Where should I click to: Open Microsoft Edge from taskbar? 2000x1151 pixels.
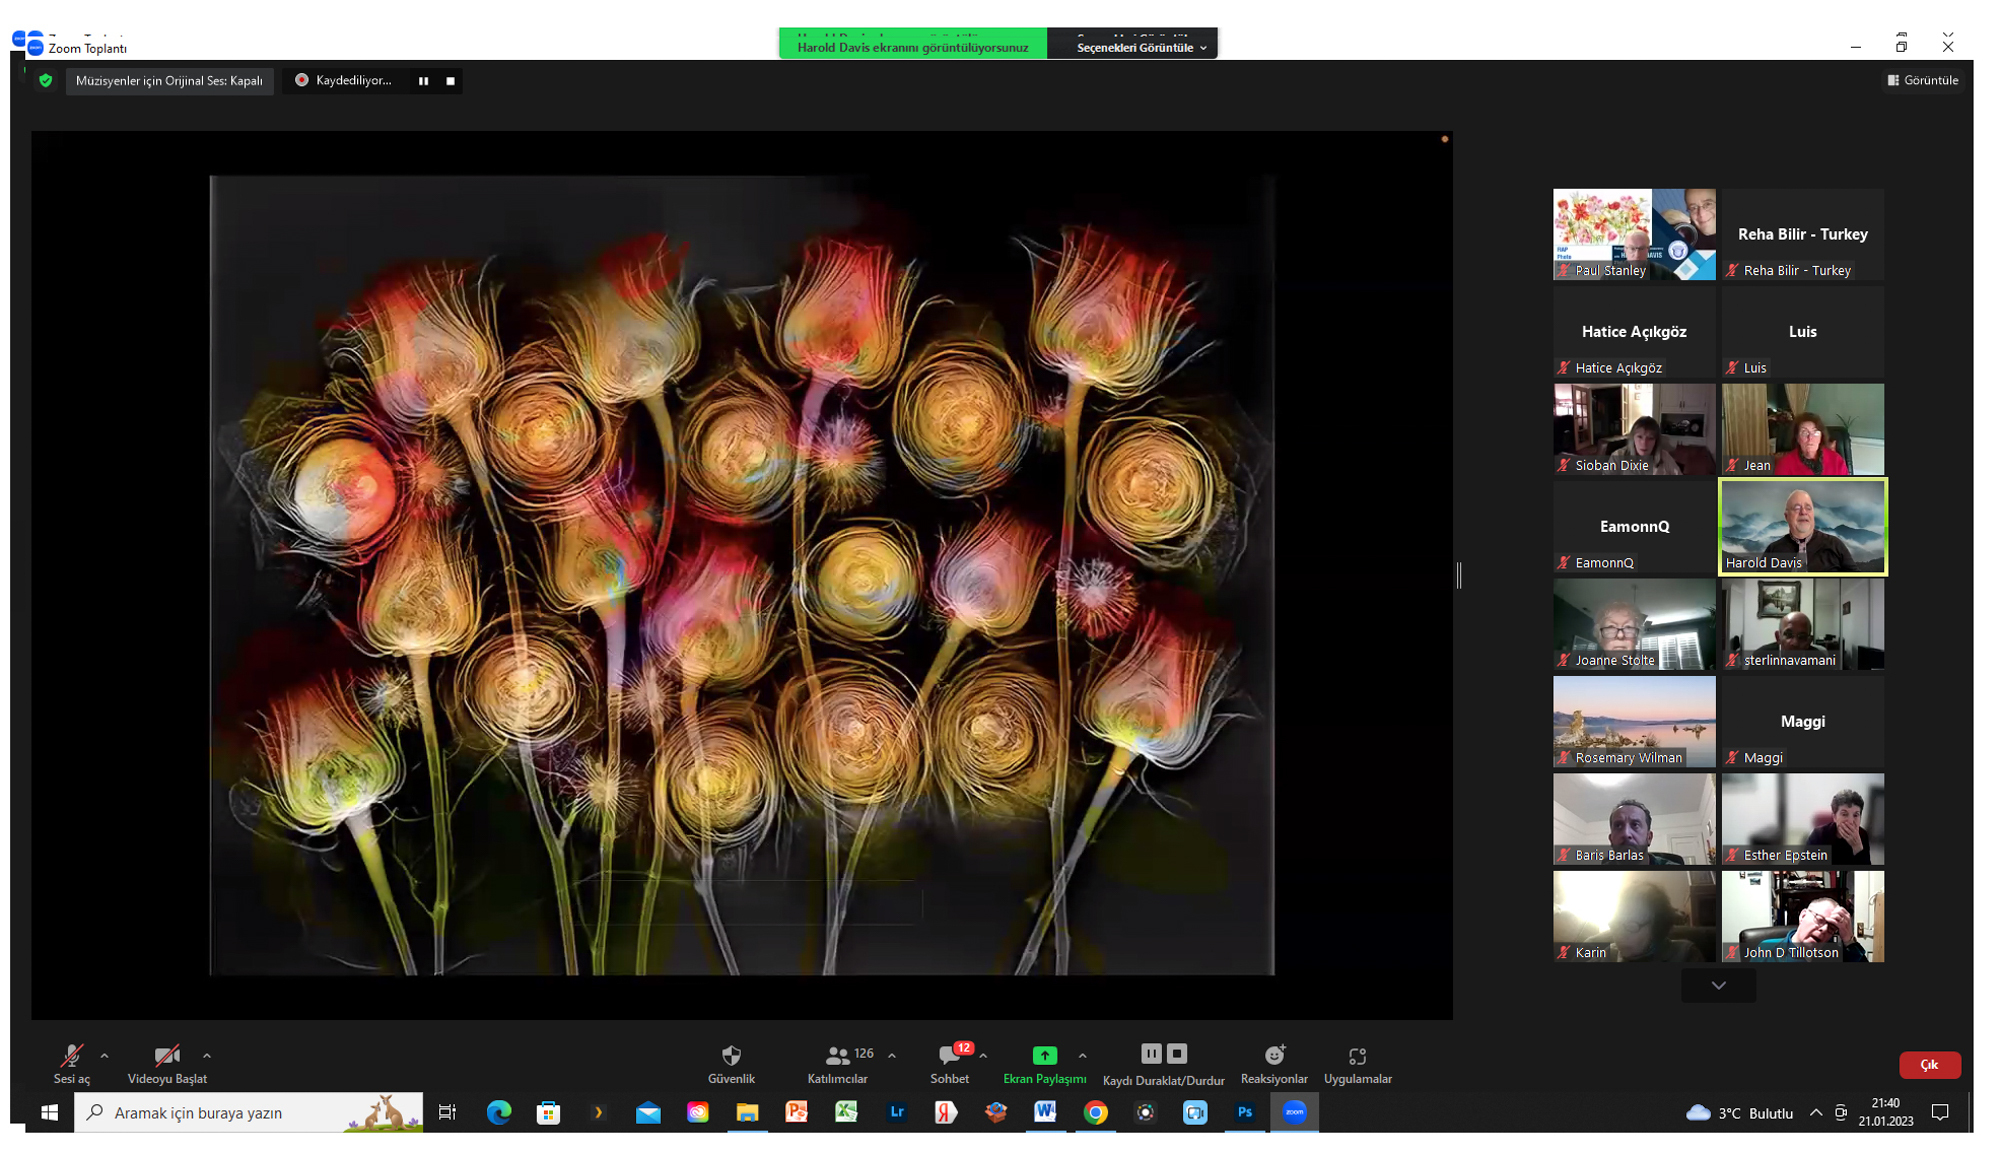[x=499, y=1112]
